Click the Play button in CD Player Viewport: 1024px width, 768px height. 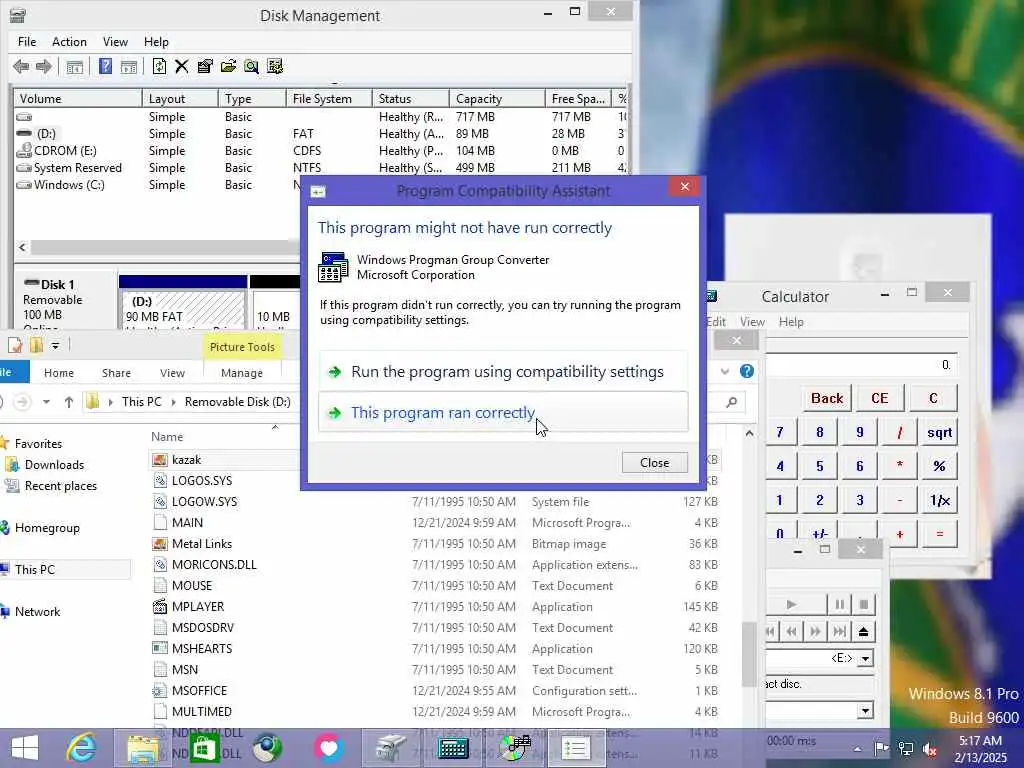tap(791, 605)
